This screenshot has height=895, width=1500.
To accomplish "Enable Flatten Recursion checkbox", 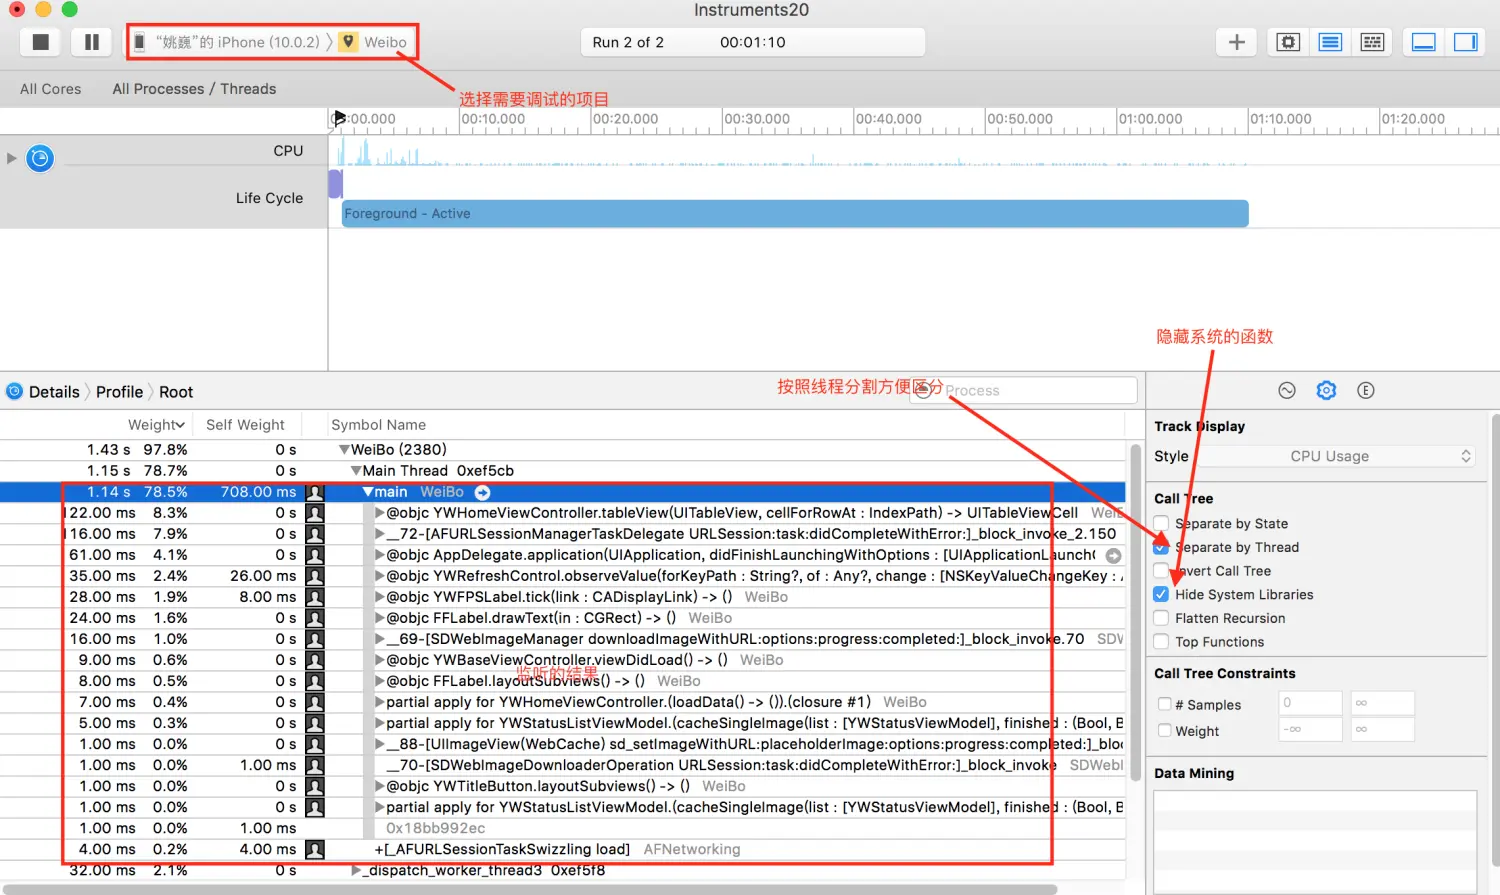I will click(1161, 618).
